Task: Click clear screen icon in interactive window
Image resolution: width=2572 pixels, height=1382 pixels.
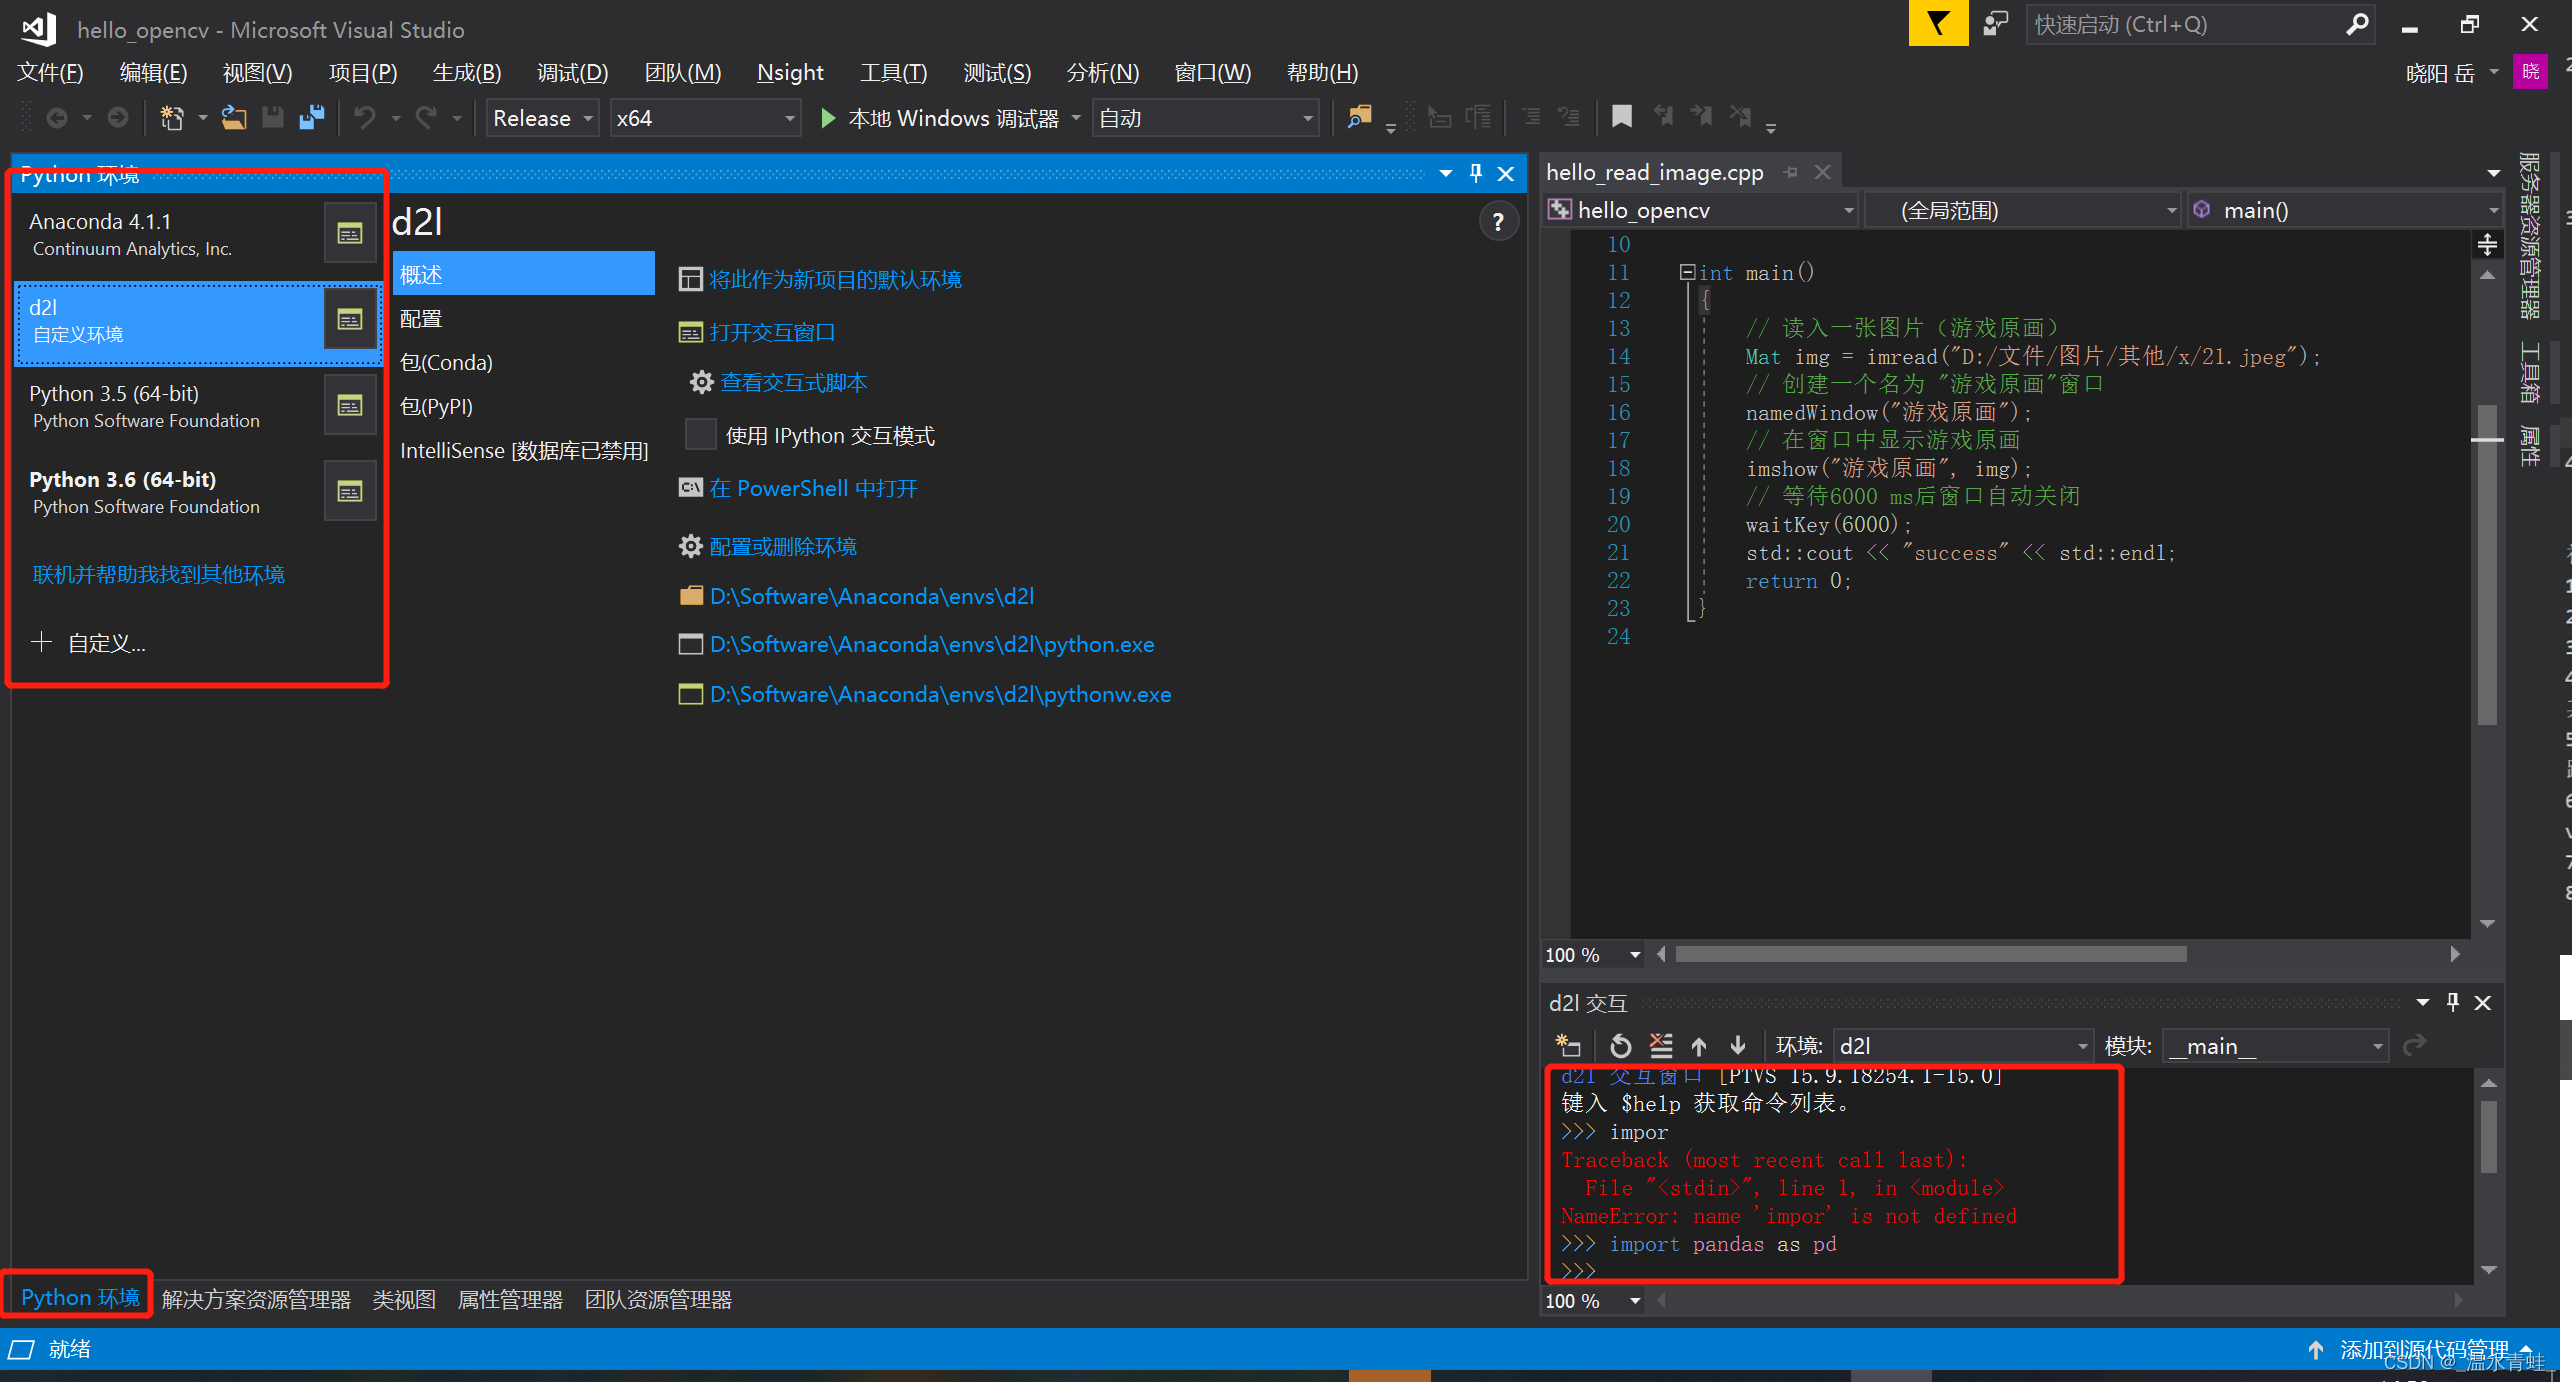Action: tap(1660, 1046)
